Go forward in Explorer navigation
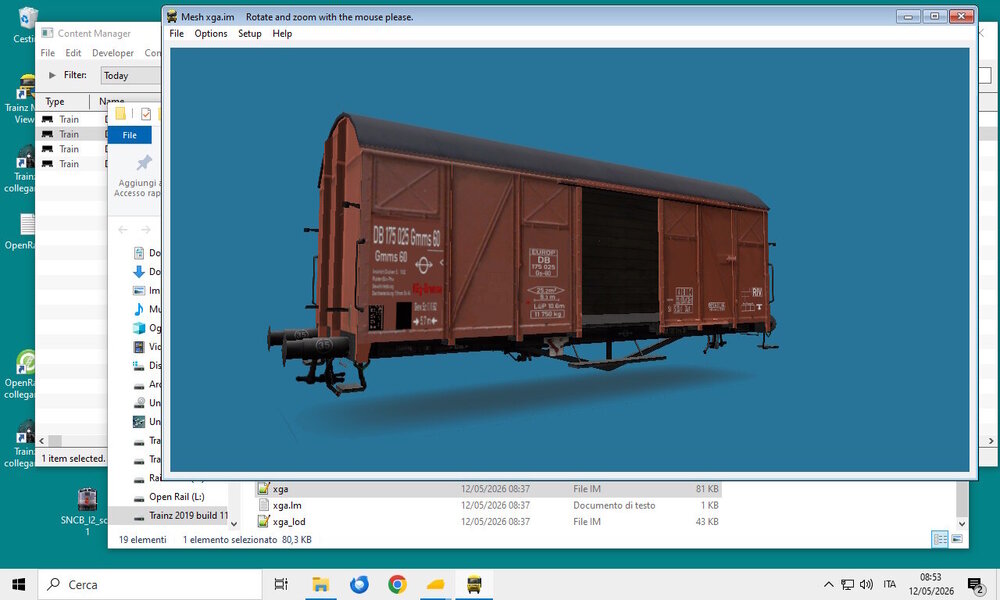 (x=146, y=230)
